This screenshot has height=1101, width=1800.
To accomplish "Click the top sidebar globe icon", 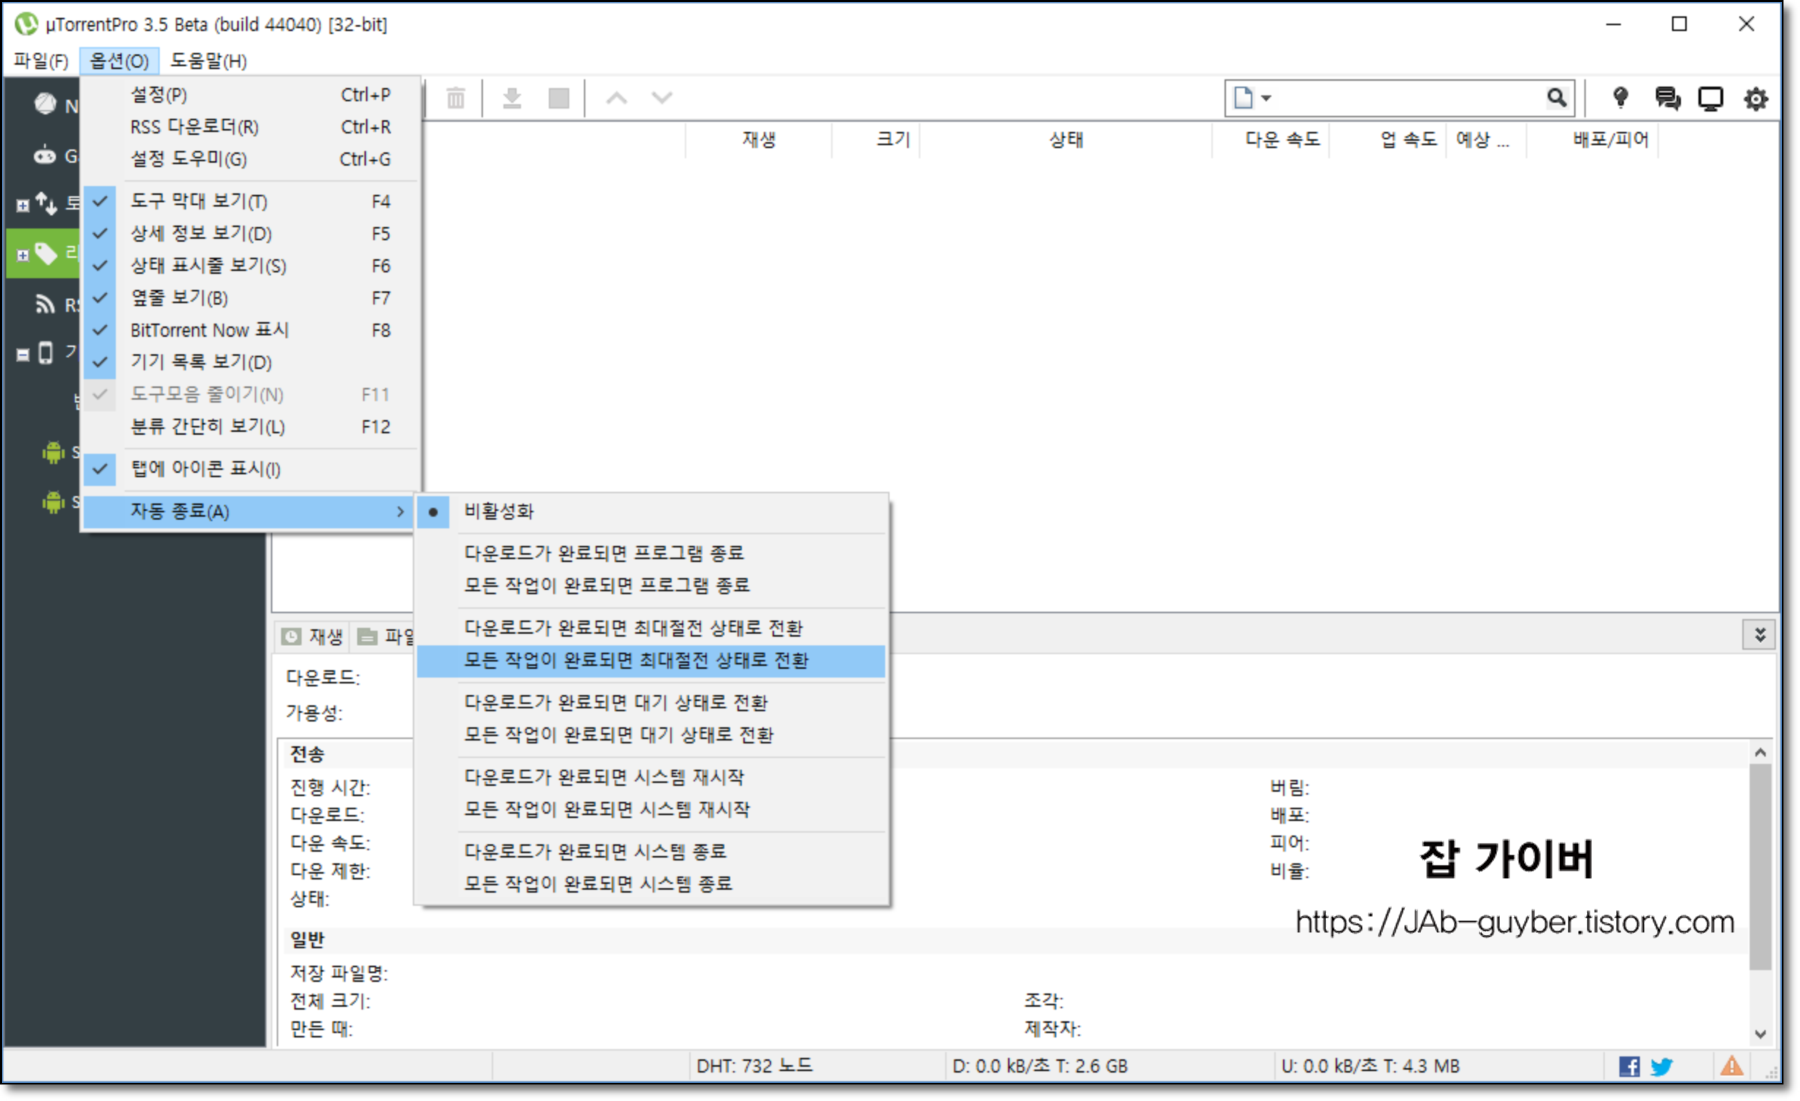I will pos(46,104).
